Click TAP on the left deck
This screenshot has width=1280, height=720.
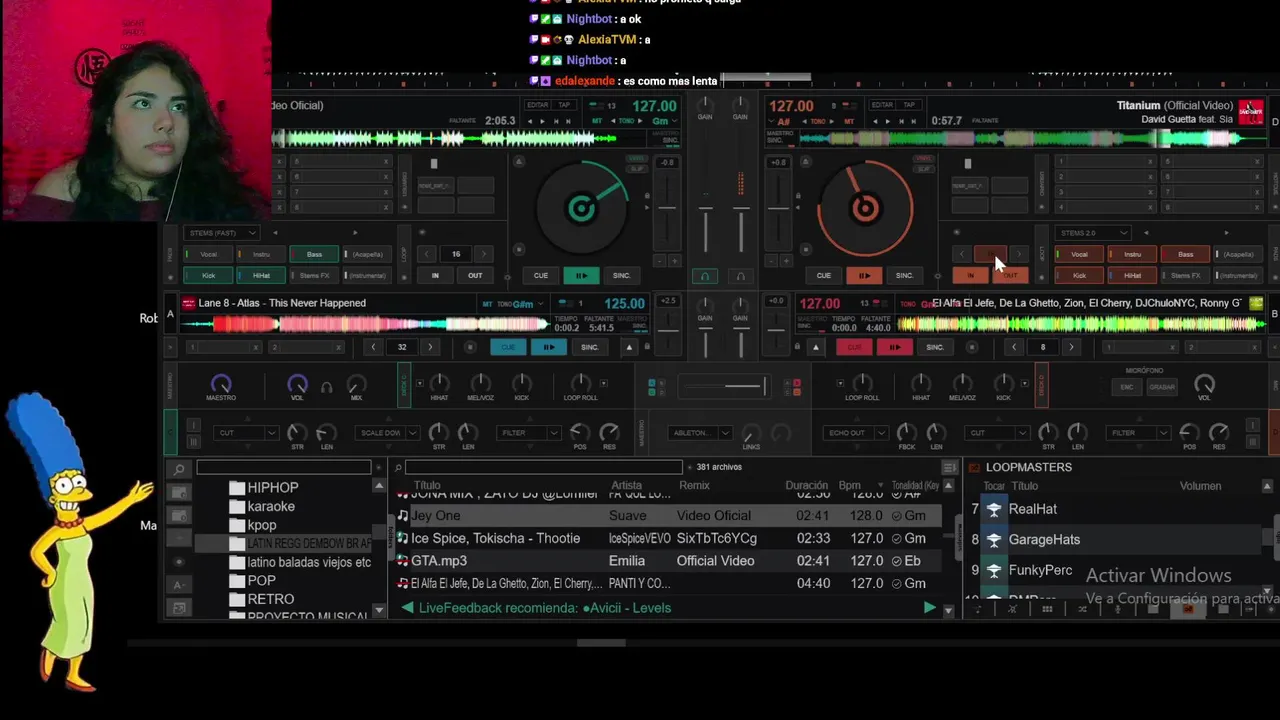564,105
